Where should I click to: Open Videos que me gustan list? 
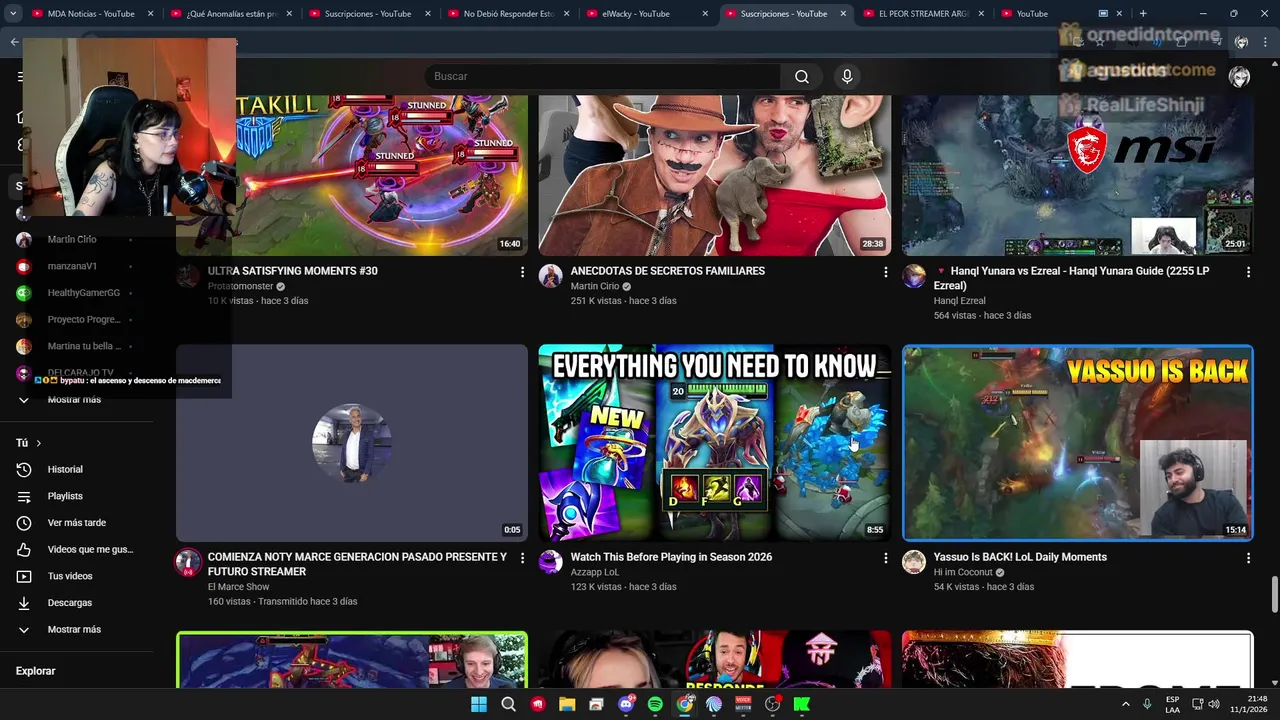tap(77, 549)
